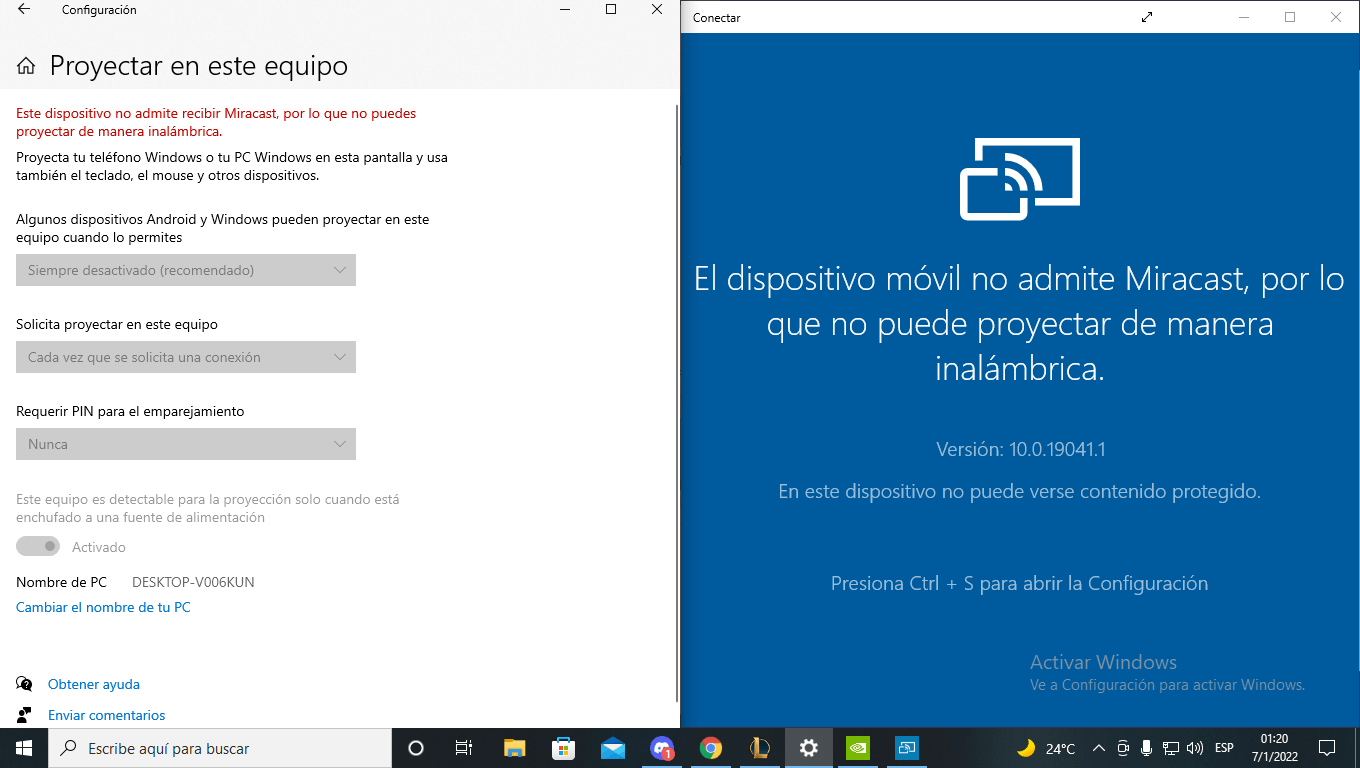
Task: Open Microsoft Store from the taskbar
Action: 563,748
